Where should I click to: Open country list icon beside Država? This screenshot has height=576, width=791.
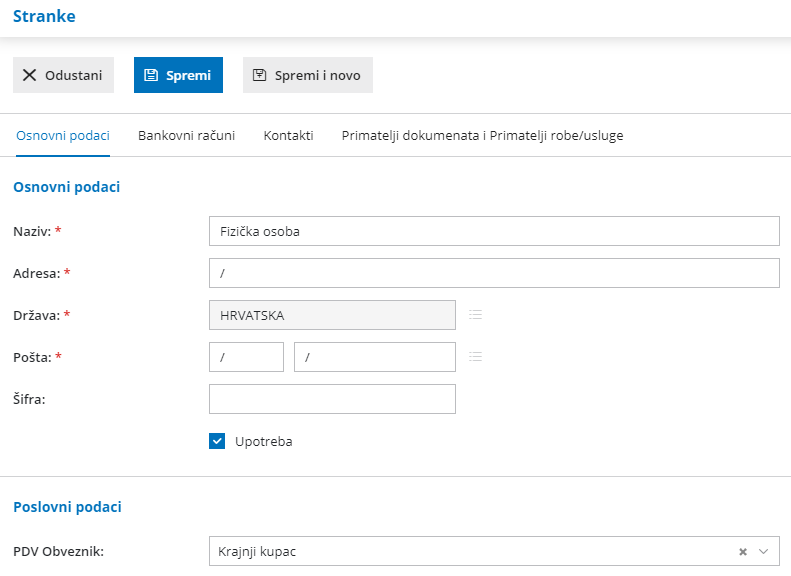[x=476, y=315]
